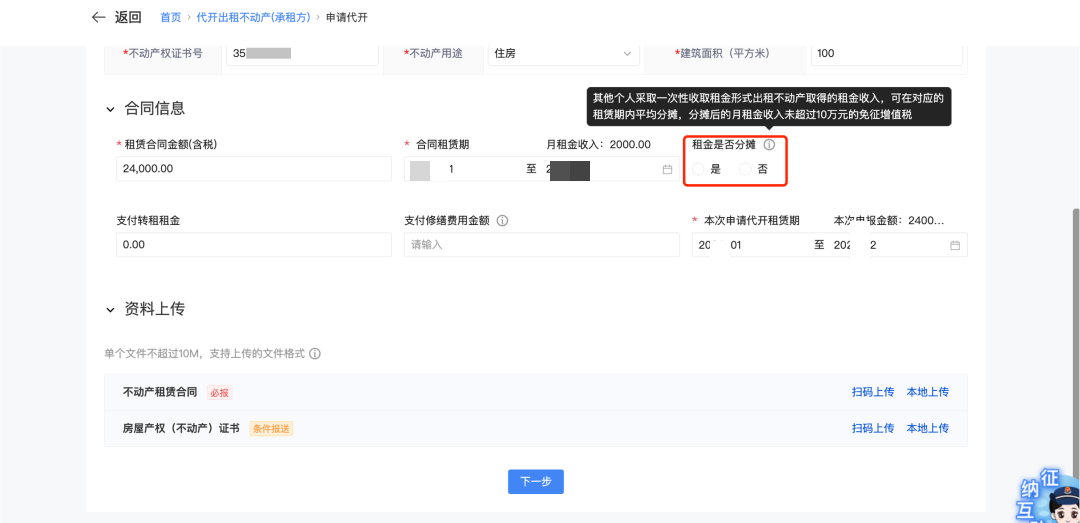Viewport: 1080px width, 523px height.
Task: Click the 房屋产权(不动产)证书 row label
Action: click(181, 428)
